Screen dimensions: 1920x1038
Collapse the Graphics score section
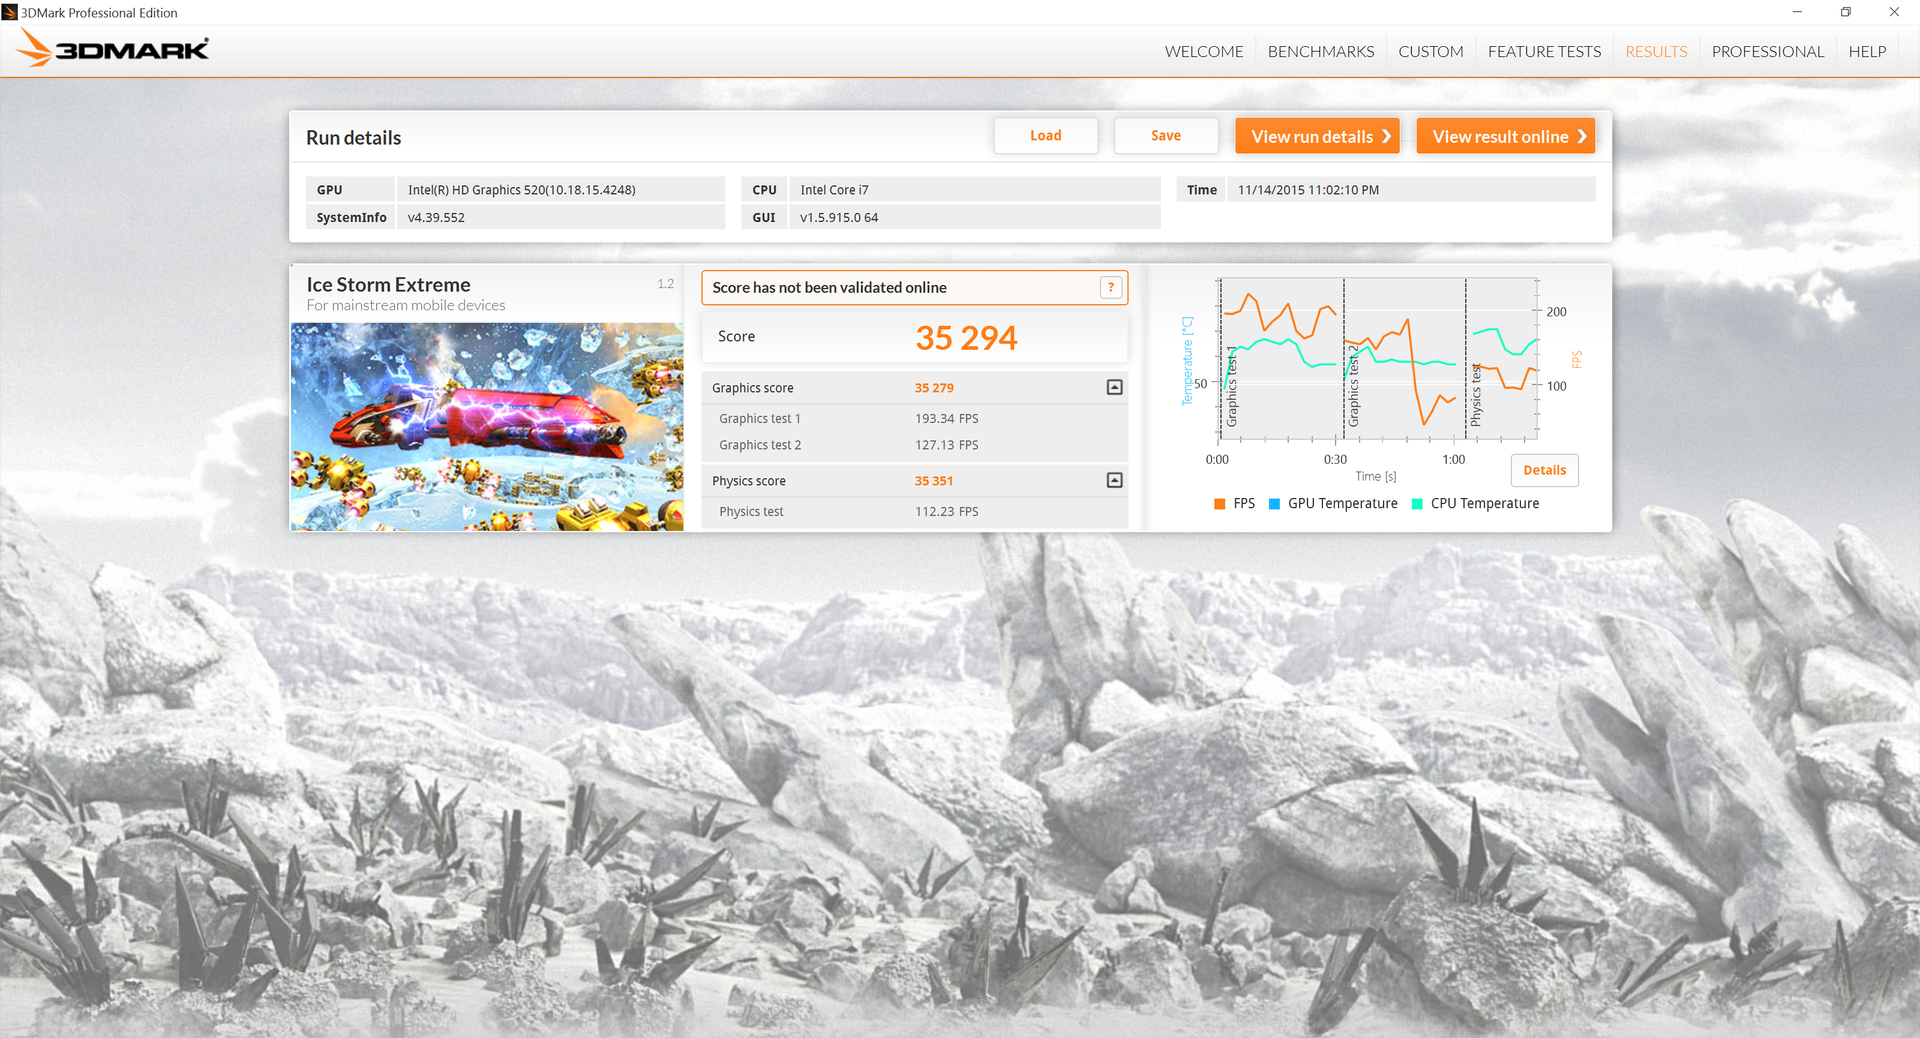[1114, 387]
